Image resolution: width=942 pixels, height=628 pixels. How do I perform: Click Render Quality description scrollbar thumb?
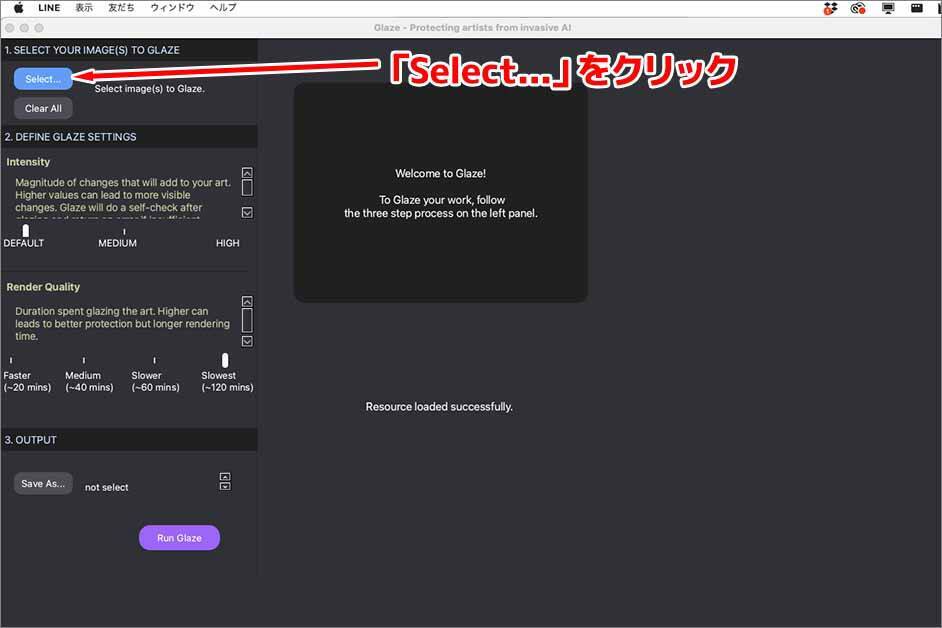[x=247, y=320]
